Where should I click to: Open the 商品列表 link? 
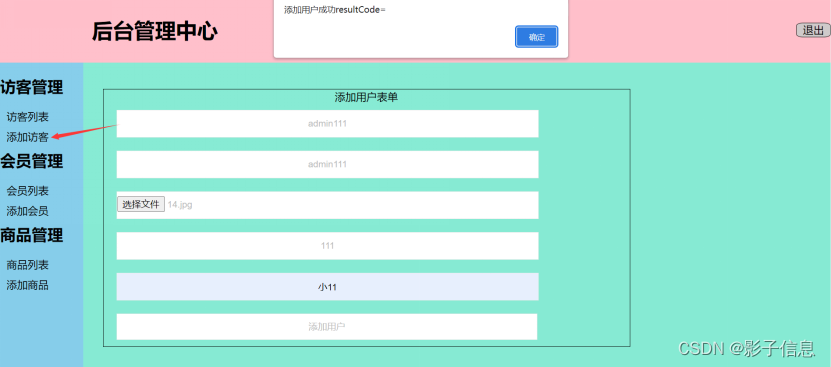[28, 265]
